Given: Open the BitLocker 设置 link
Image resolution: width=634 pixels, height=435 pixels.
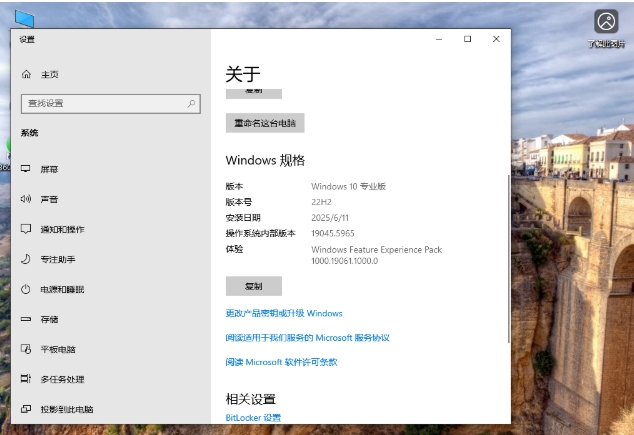Looking at the screenshot, I should click(253, 417).
